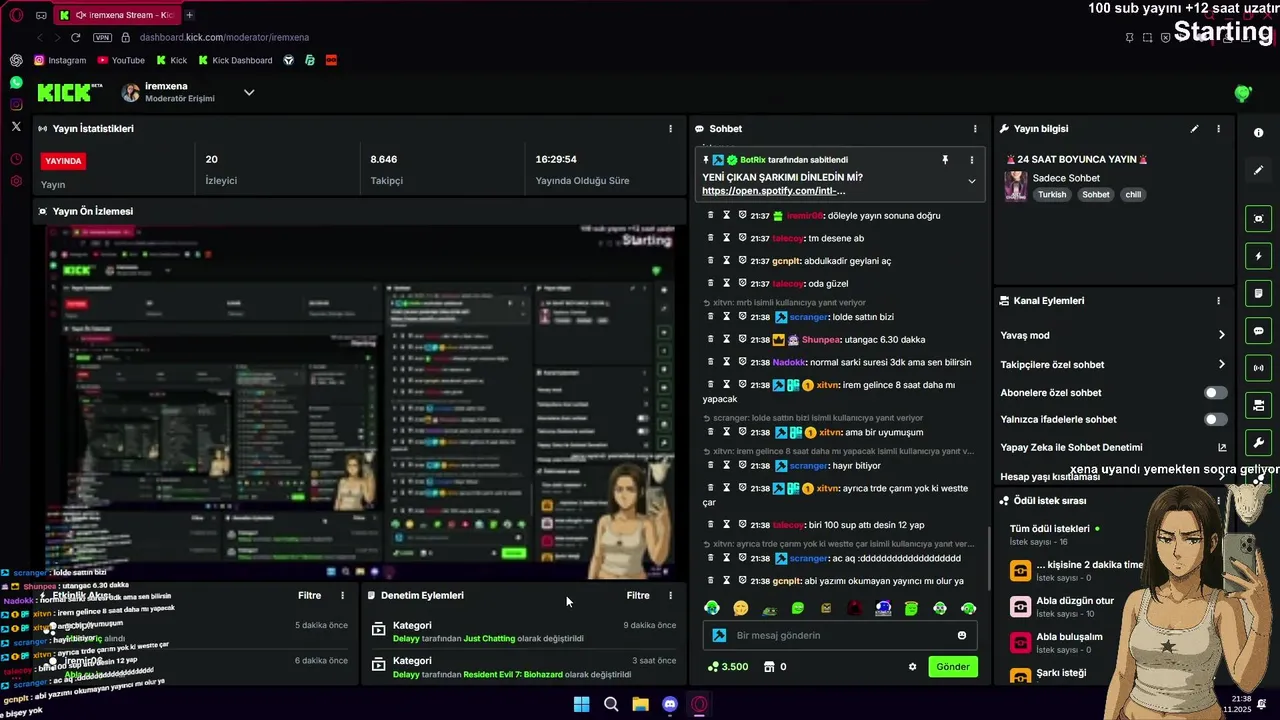Select the Turkish tag chip
The width and height of the screenshot is (1280, 720).
coord(1052,195)
